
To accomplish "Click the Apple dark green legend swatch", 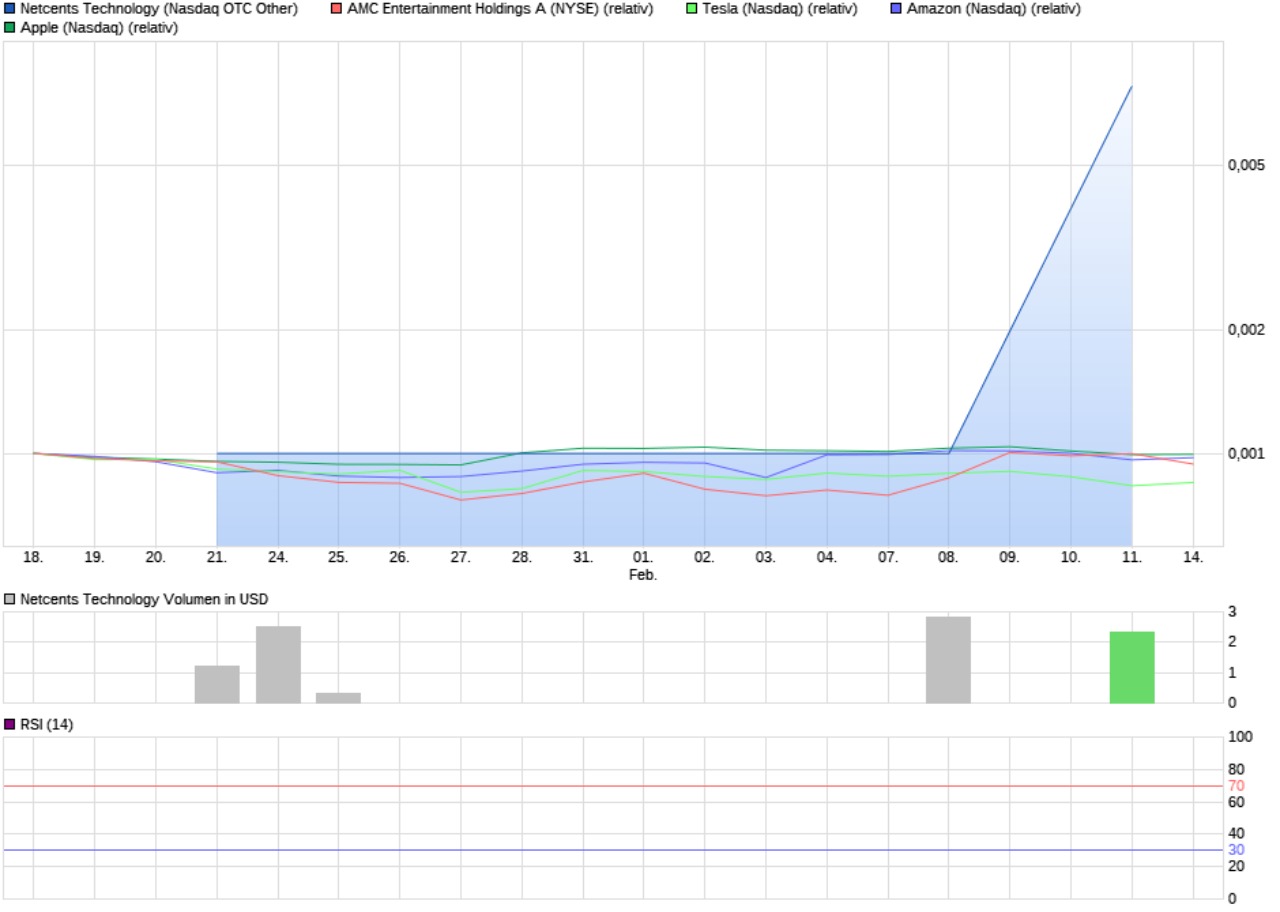I will [10, 28].
